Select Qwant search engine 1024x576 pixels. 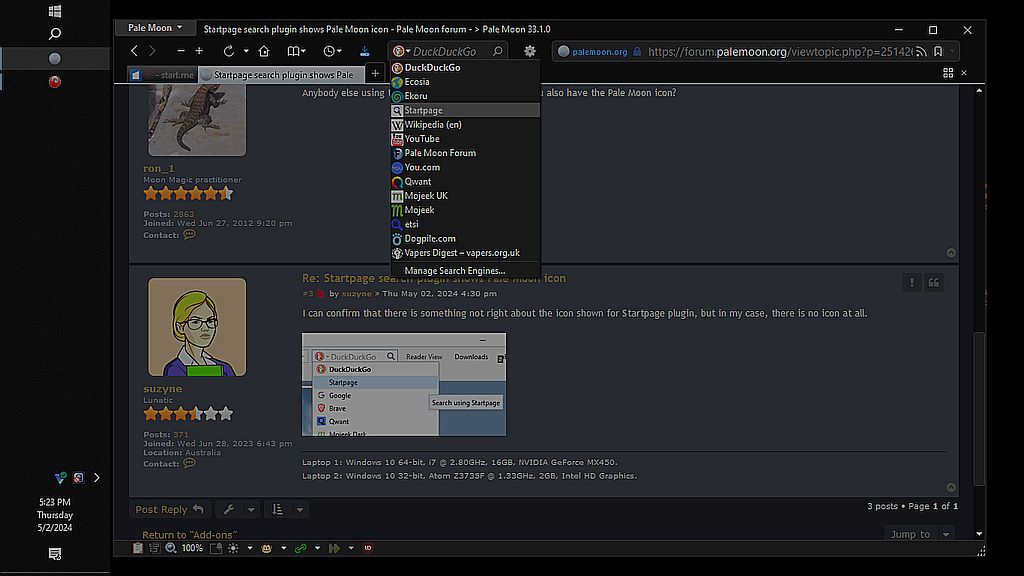coord(465,182)
